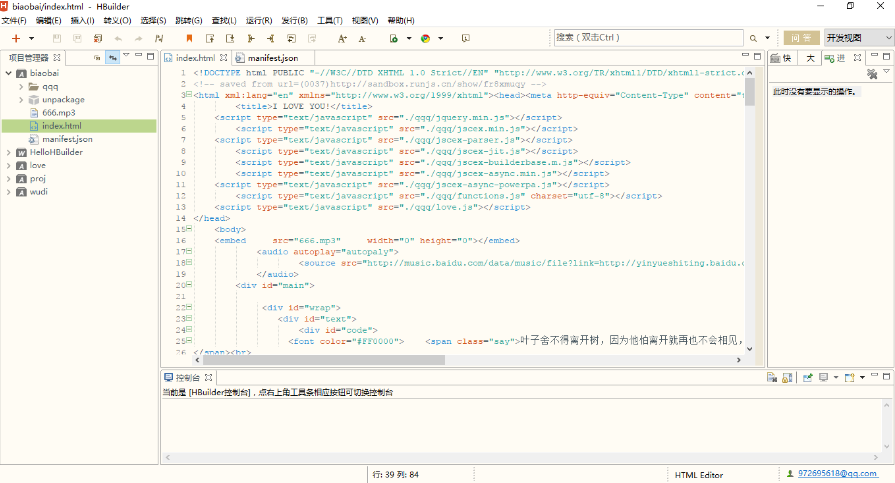Open the 帮助(H) menu
This screenshot has height=483, width=895.
401,21
